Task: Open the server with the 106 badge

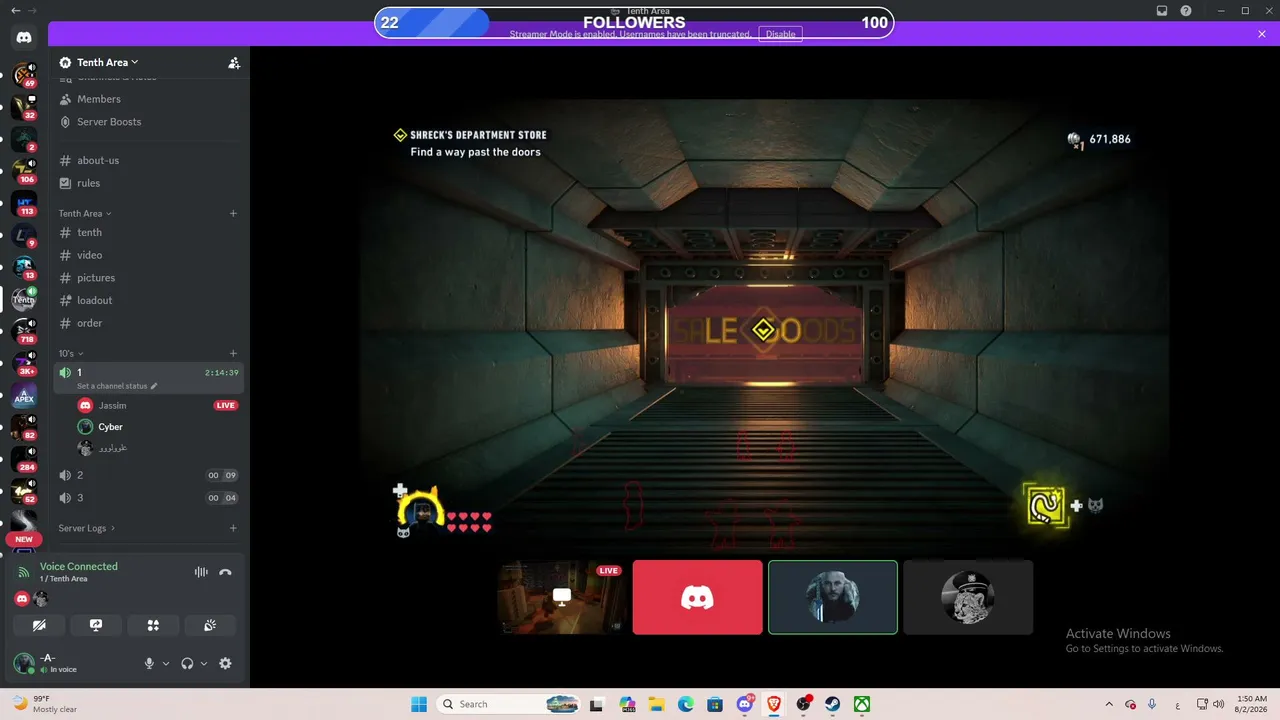Action: 24,171
